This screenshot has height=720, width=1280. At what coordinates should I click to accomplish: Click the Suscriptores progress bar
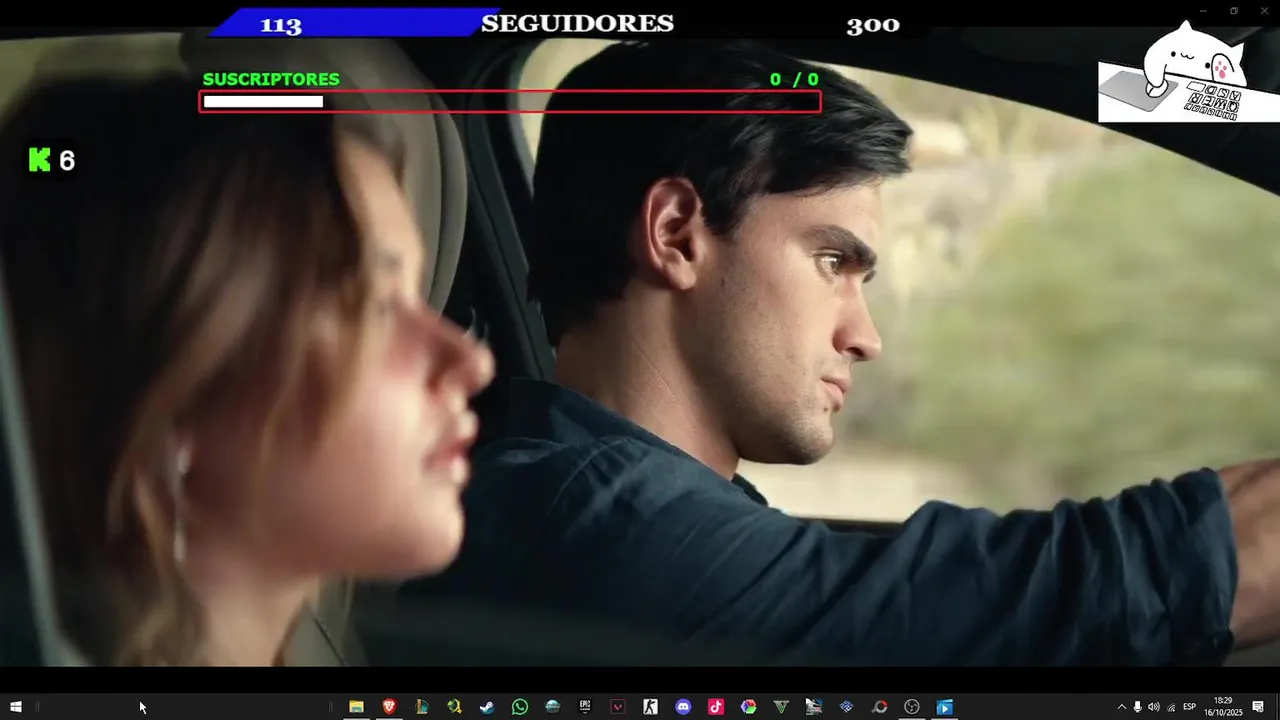click(510, 101)
